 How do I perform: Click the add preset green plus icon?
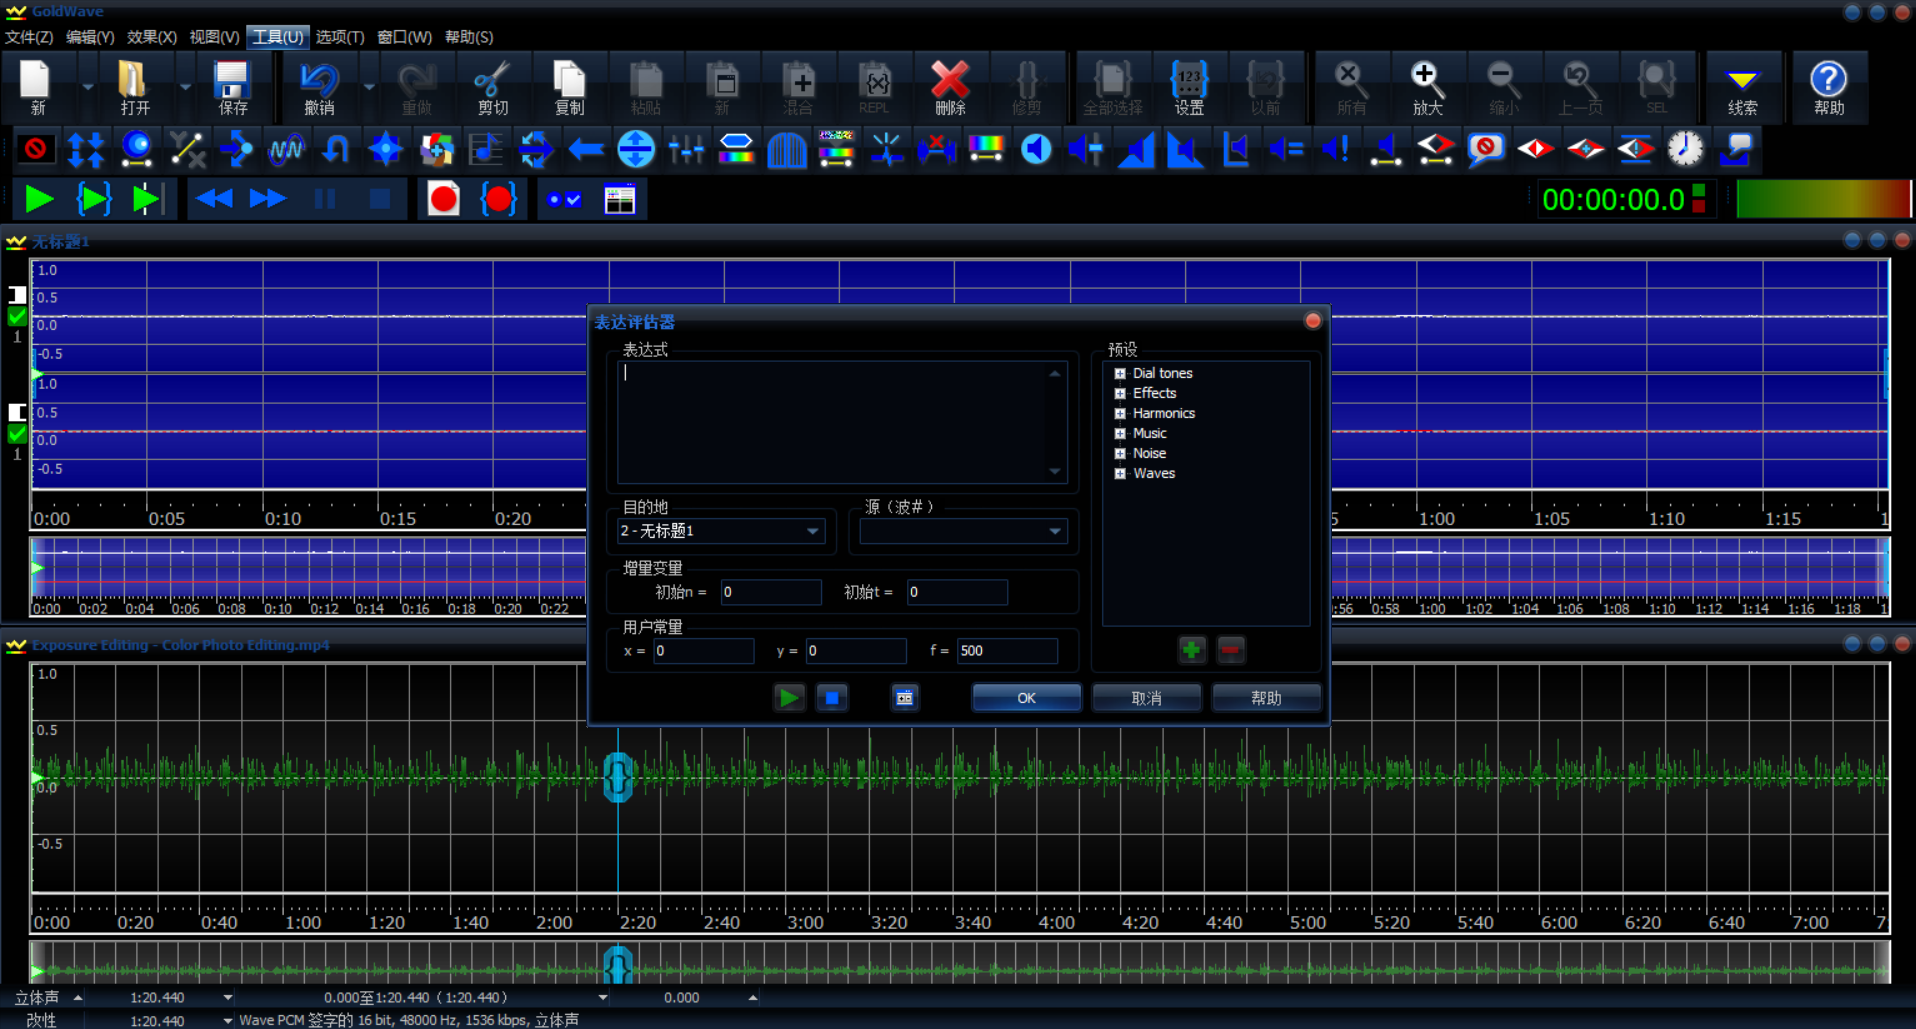[x=1191, y=650]
